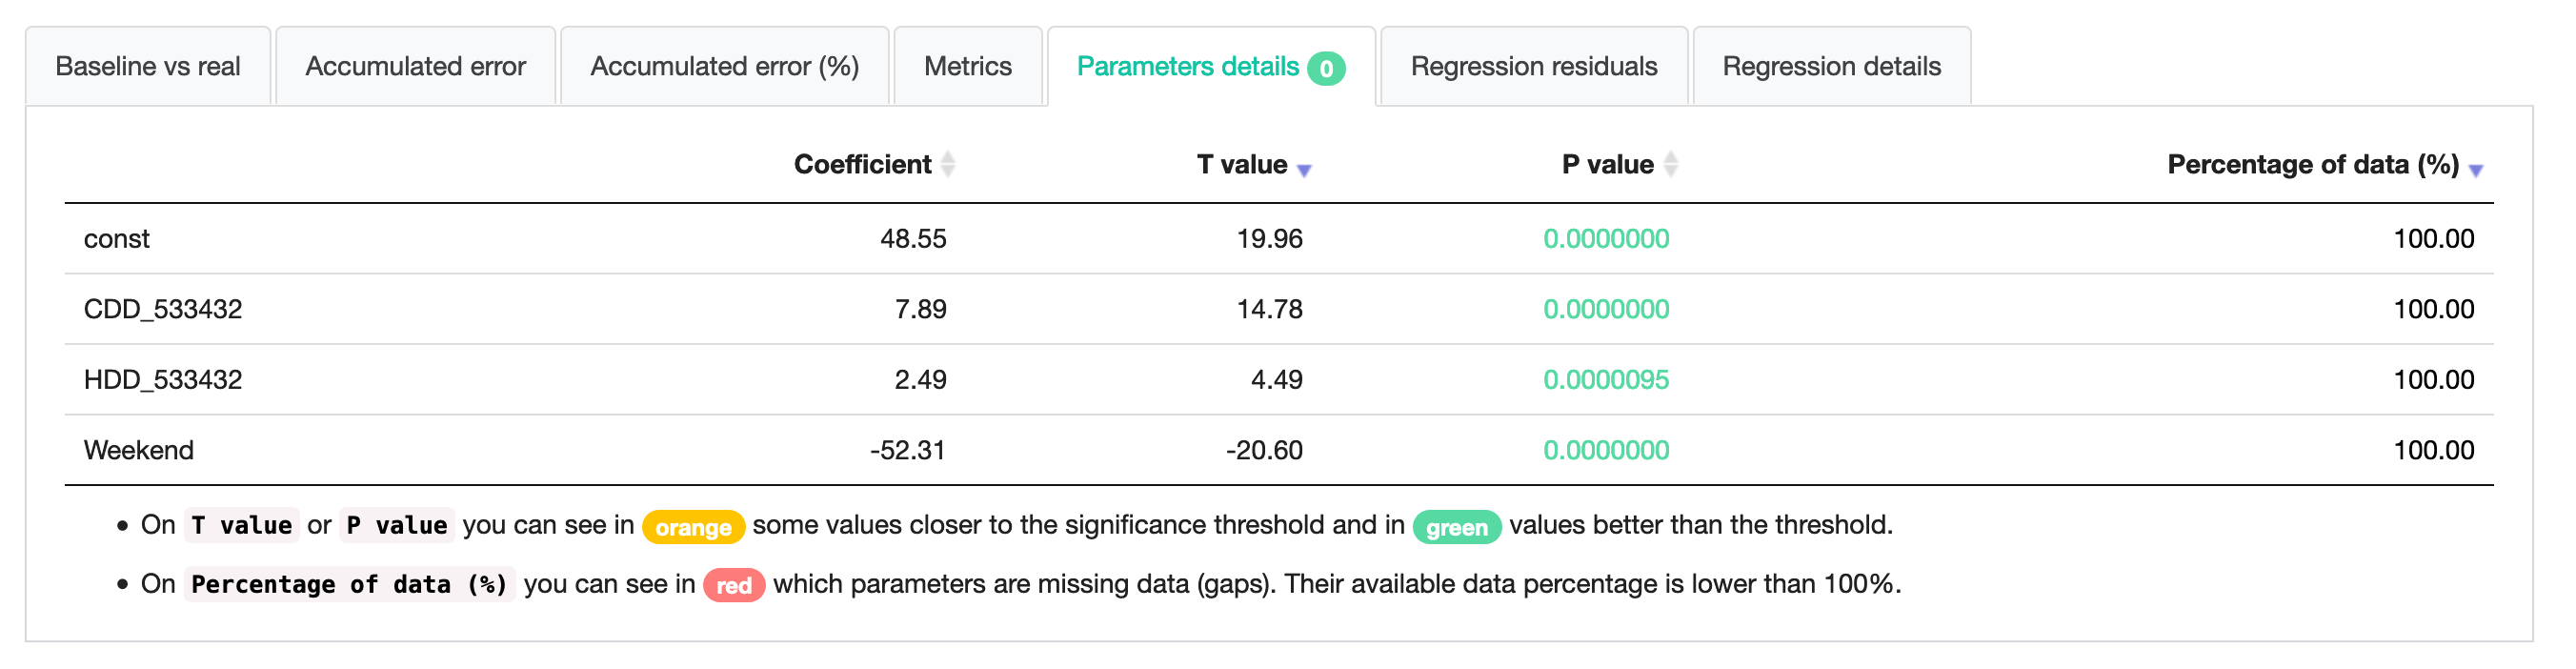Open the Regression residuals tab
Screen dimensions: 2576x669
1534,66
